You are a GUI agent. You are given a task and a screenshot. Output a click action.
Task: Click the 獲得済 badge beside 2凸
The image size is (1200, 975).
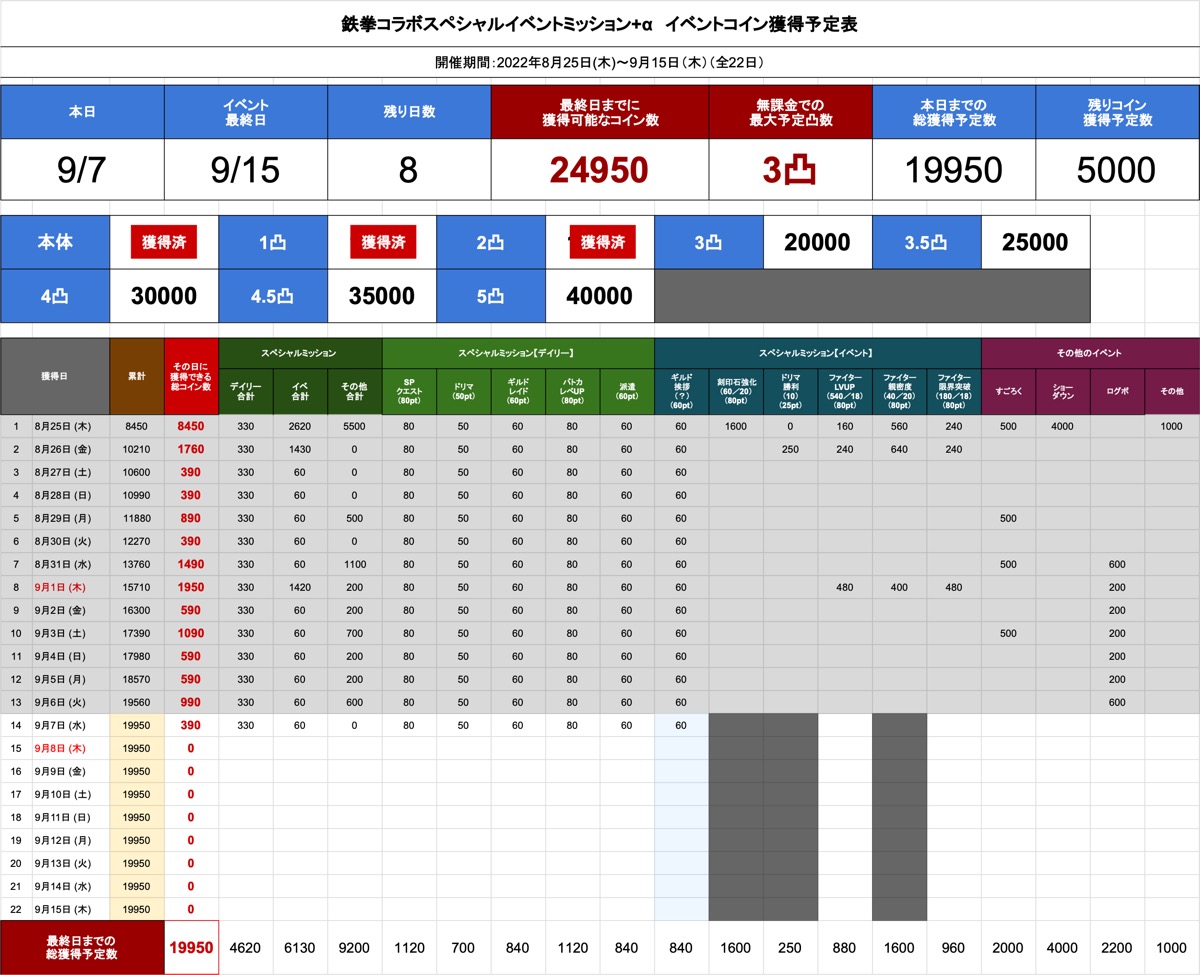click(x=602, y=242)
